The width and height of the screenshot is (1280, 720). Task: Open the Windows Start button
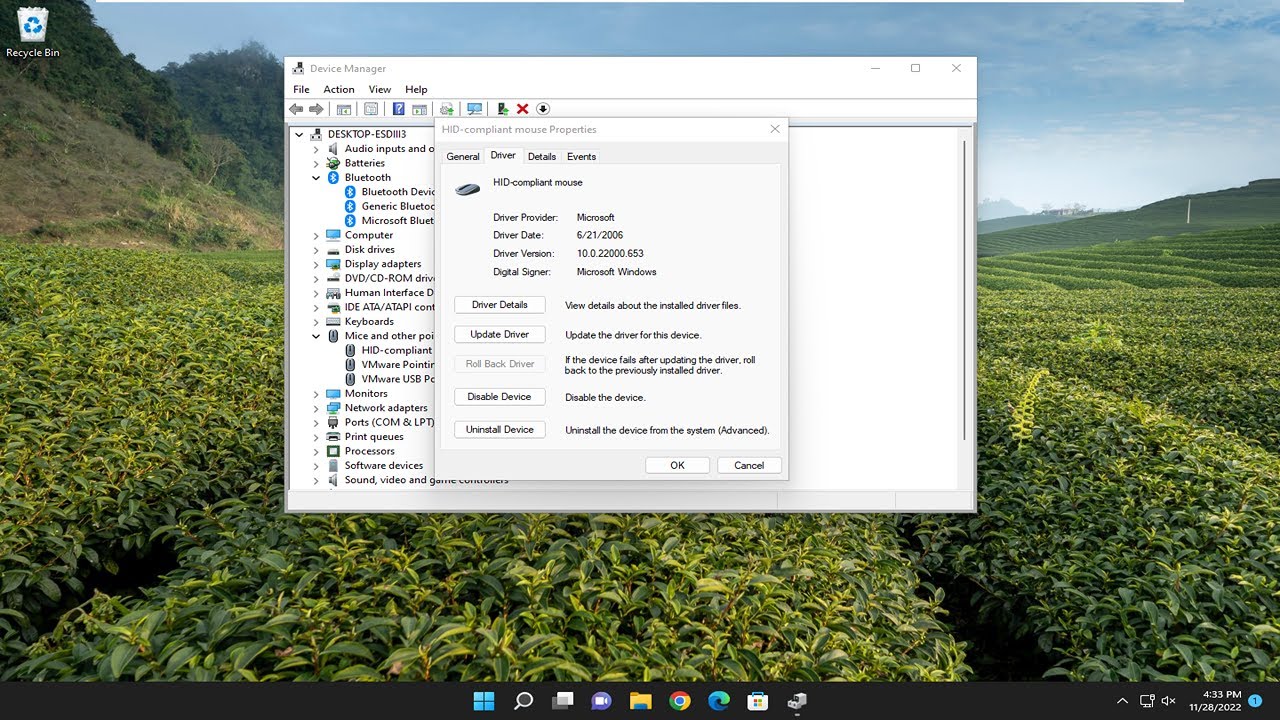tap(483, 701)
